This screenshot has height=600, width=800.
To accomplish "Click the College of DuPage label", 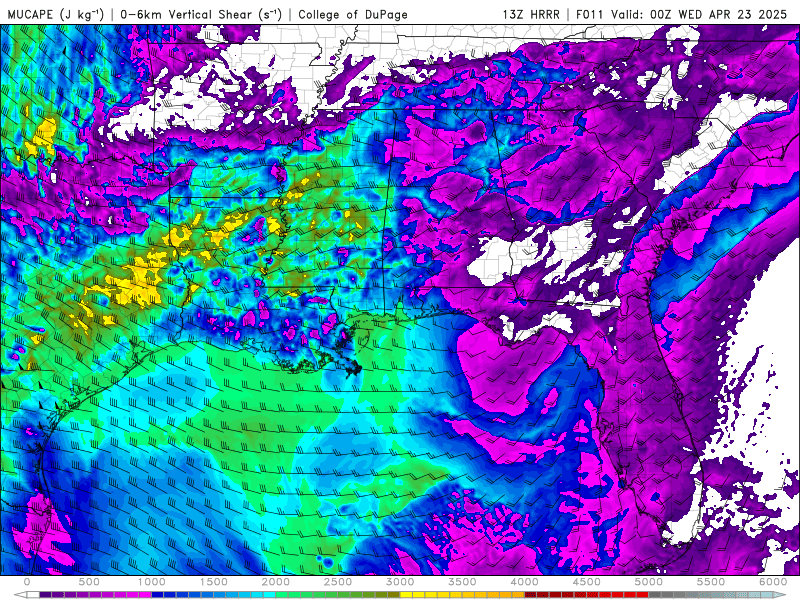I will [353, 14].
